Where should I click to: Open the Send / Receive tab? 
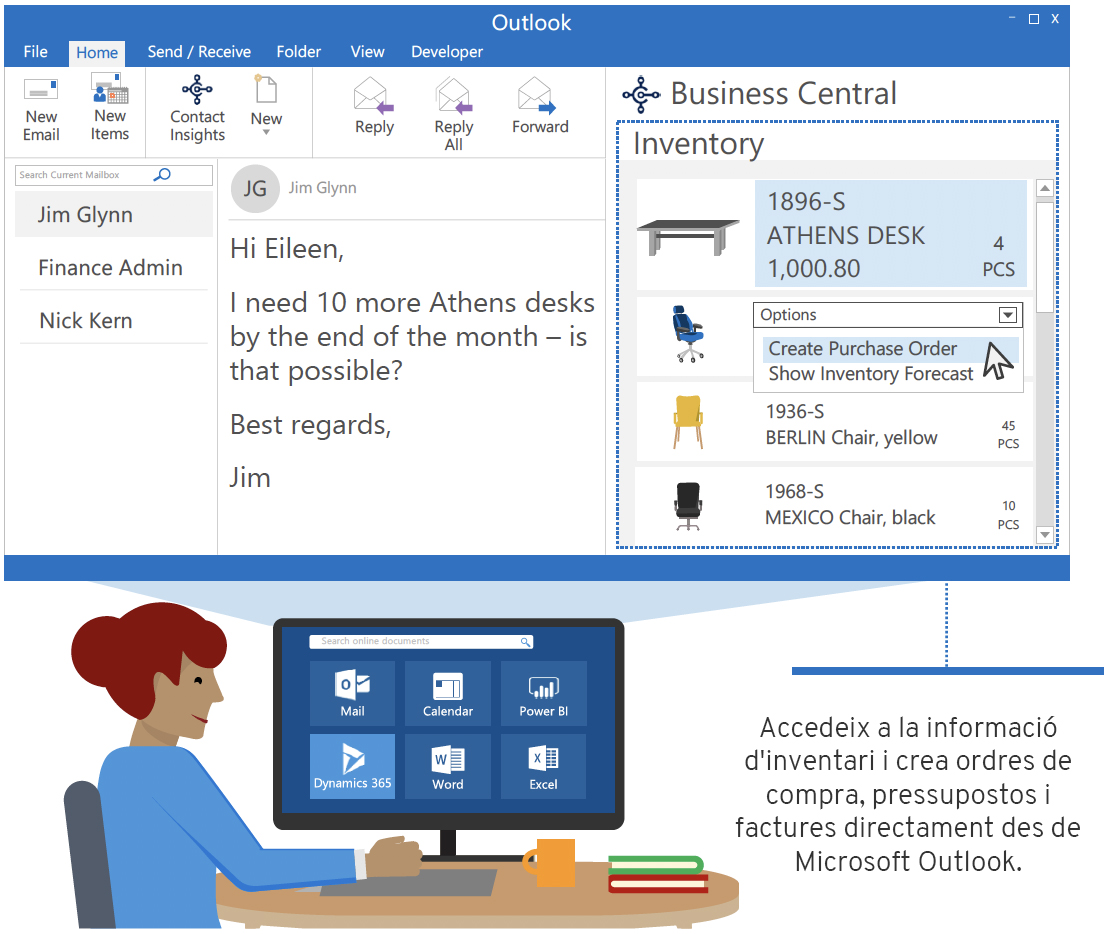[x=199, y=52]
